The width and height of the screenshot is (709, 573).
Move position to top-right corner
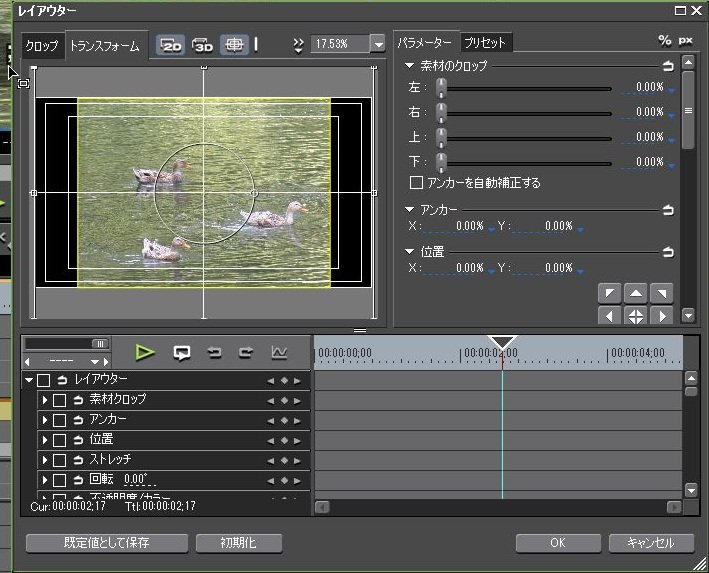point(662,293)
